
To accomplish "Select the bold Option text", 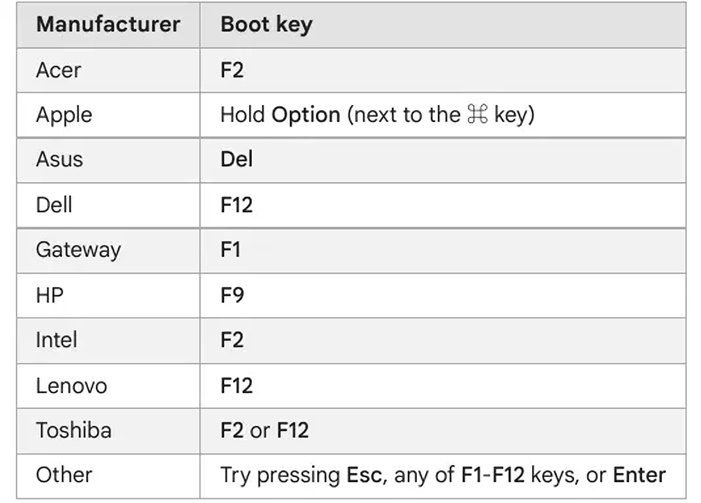I will pyautogui.click(x=306, y=115).
